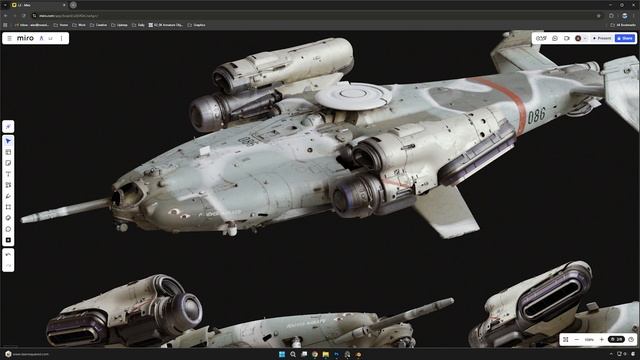Click the blue Share button
This screenshot has width=640, height=360.
[x=625, y=38]
